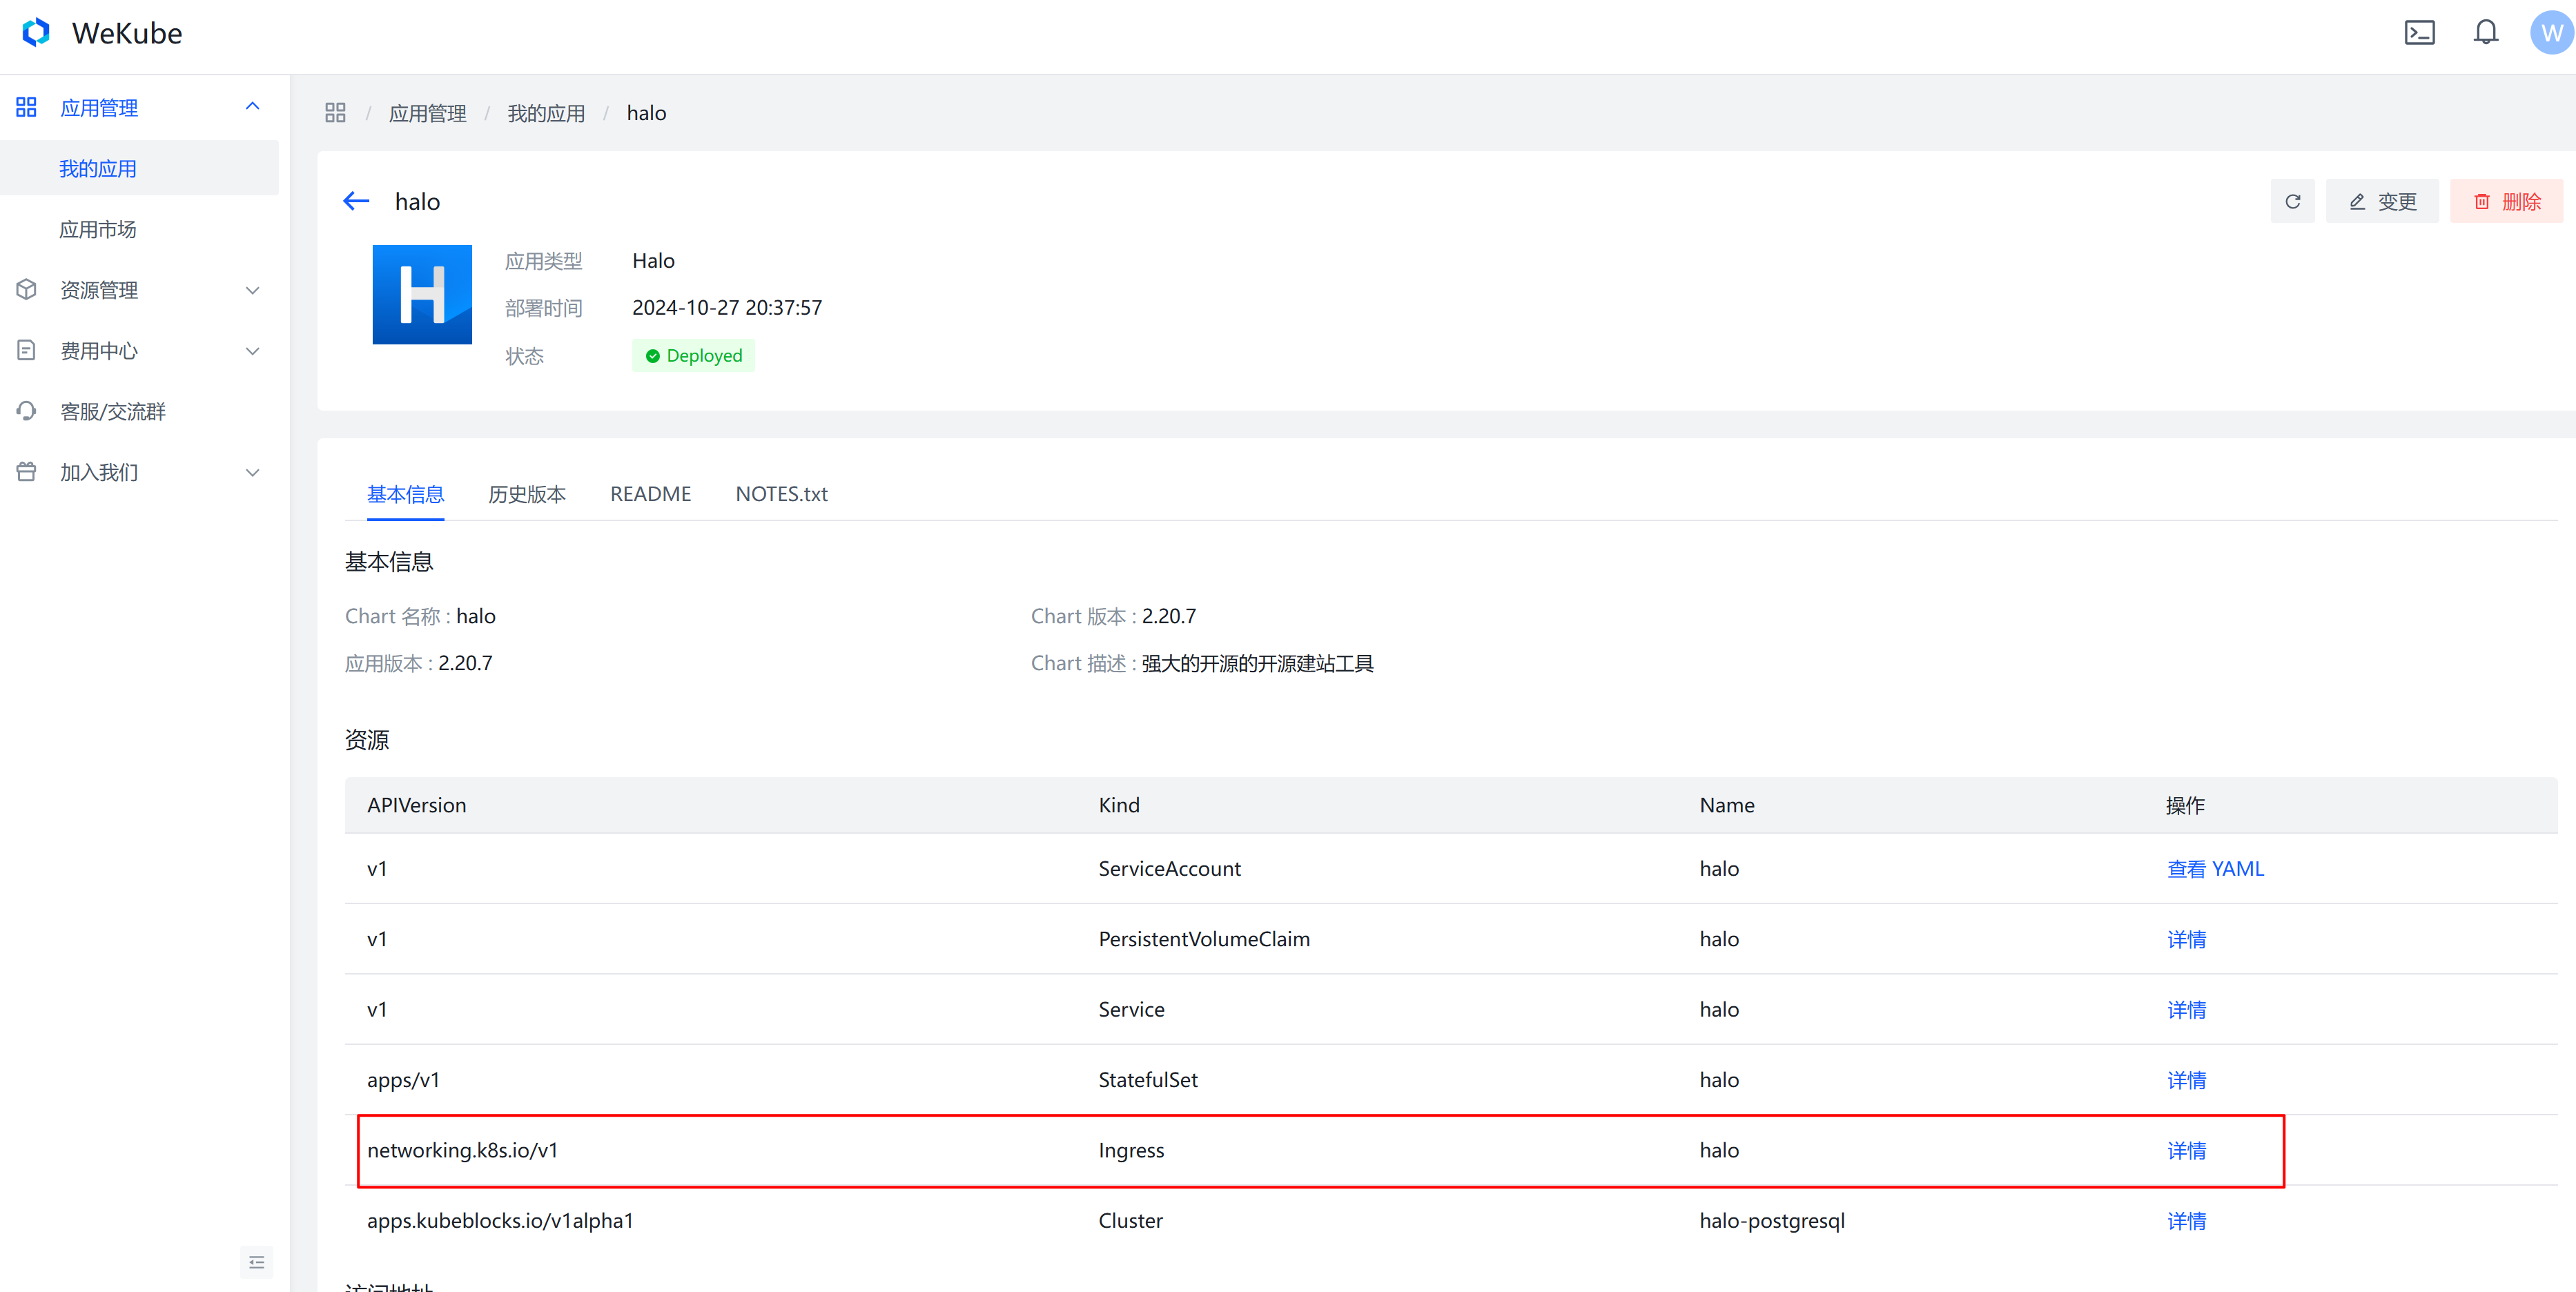Click the ServiceAccount kind cell
2576x1292 pixels.
click(1169, 869)
